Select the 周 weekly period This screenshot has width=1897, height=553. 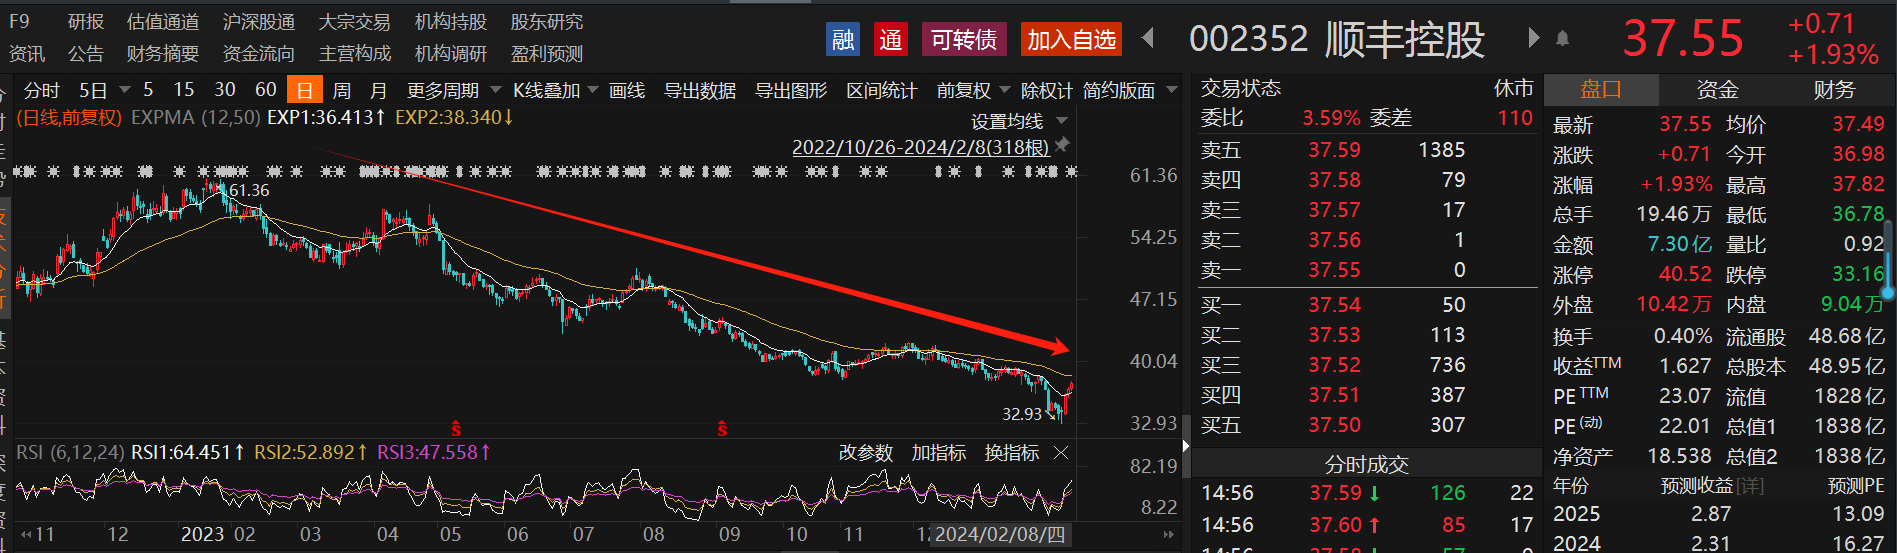click(342, 91)
